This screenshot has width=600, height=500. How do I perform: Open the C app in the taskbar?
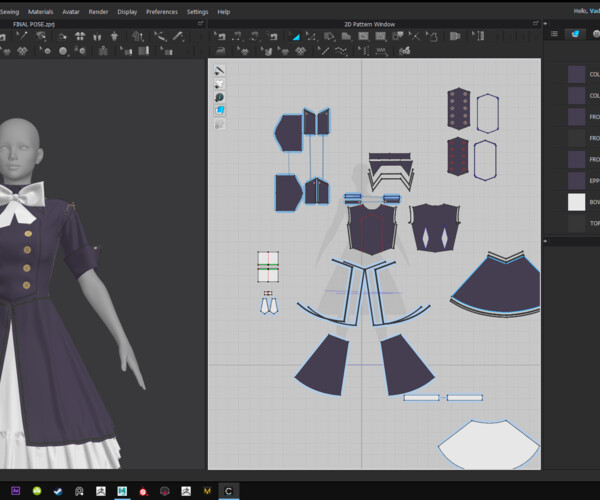coord(228,491)
